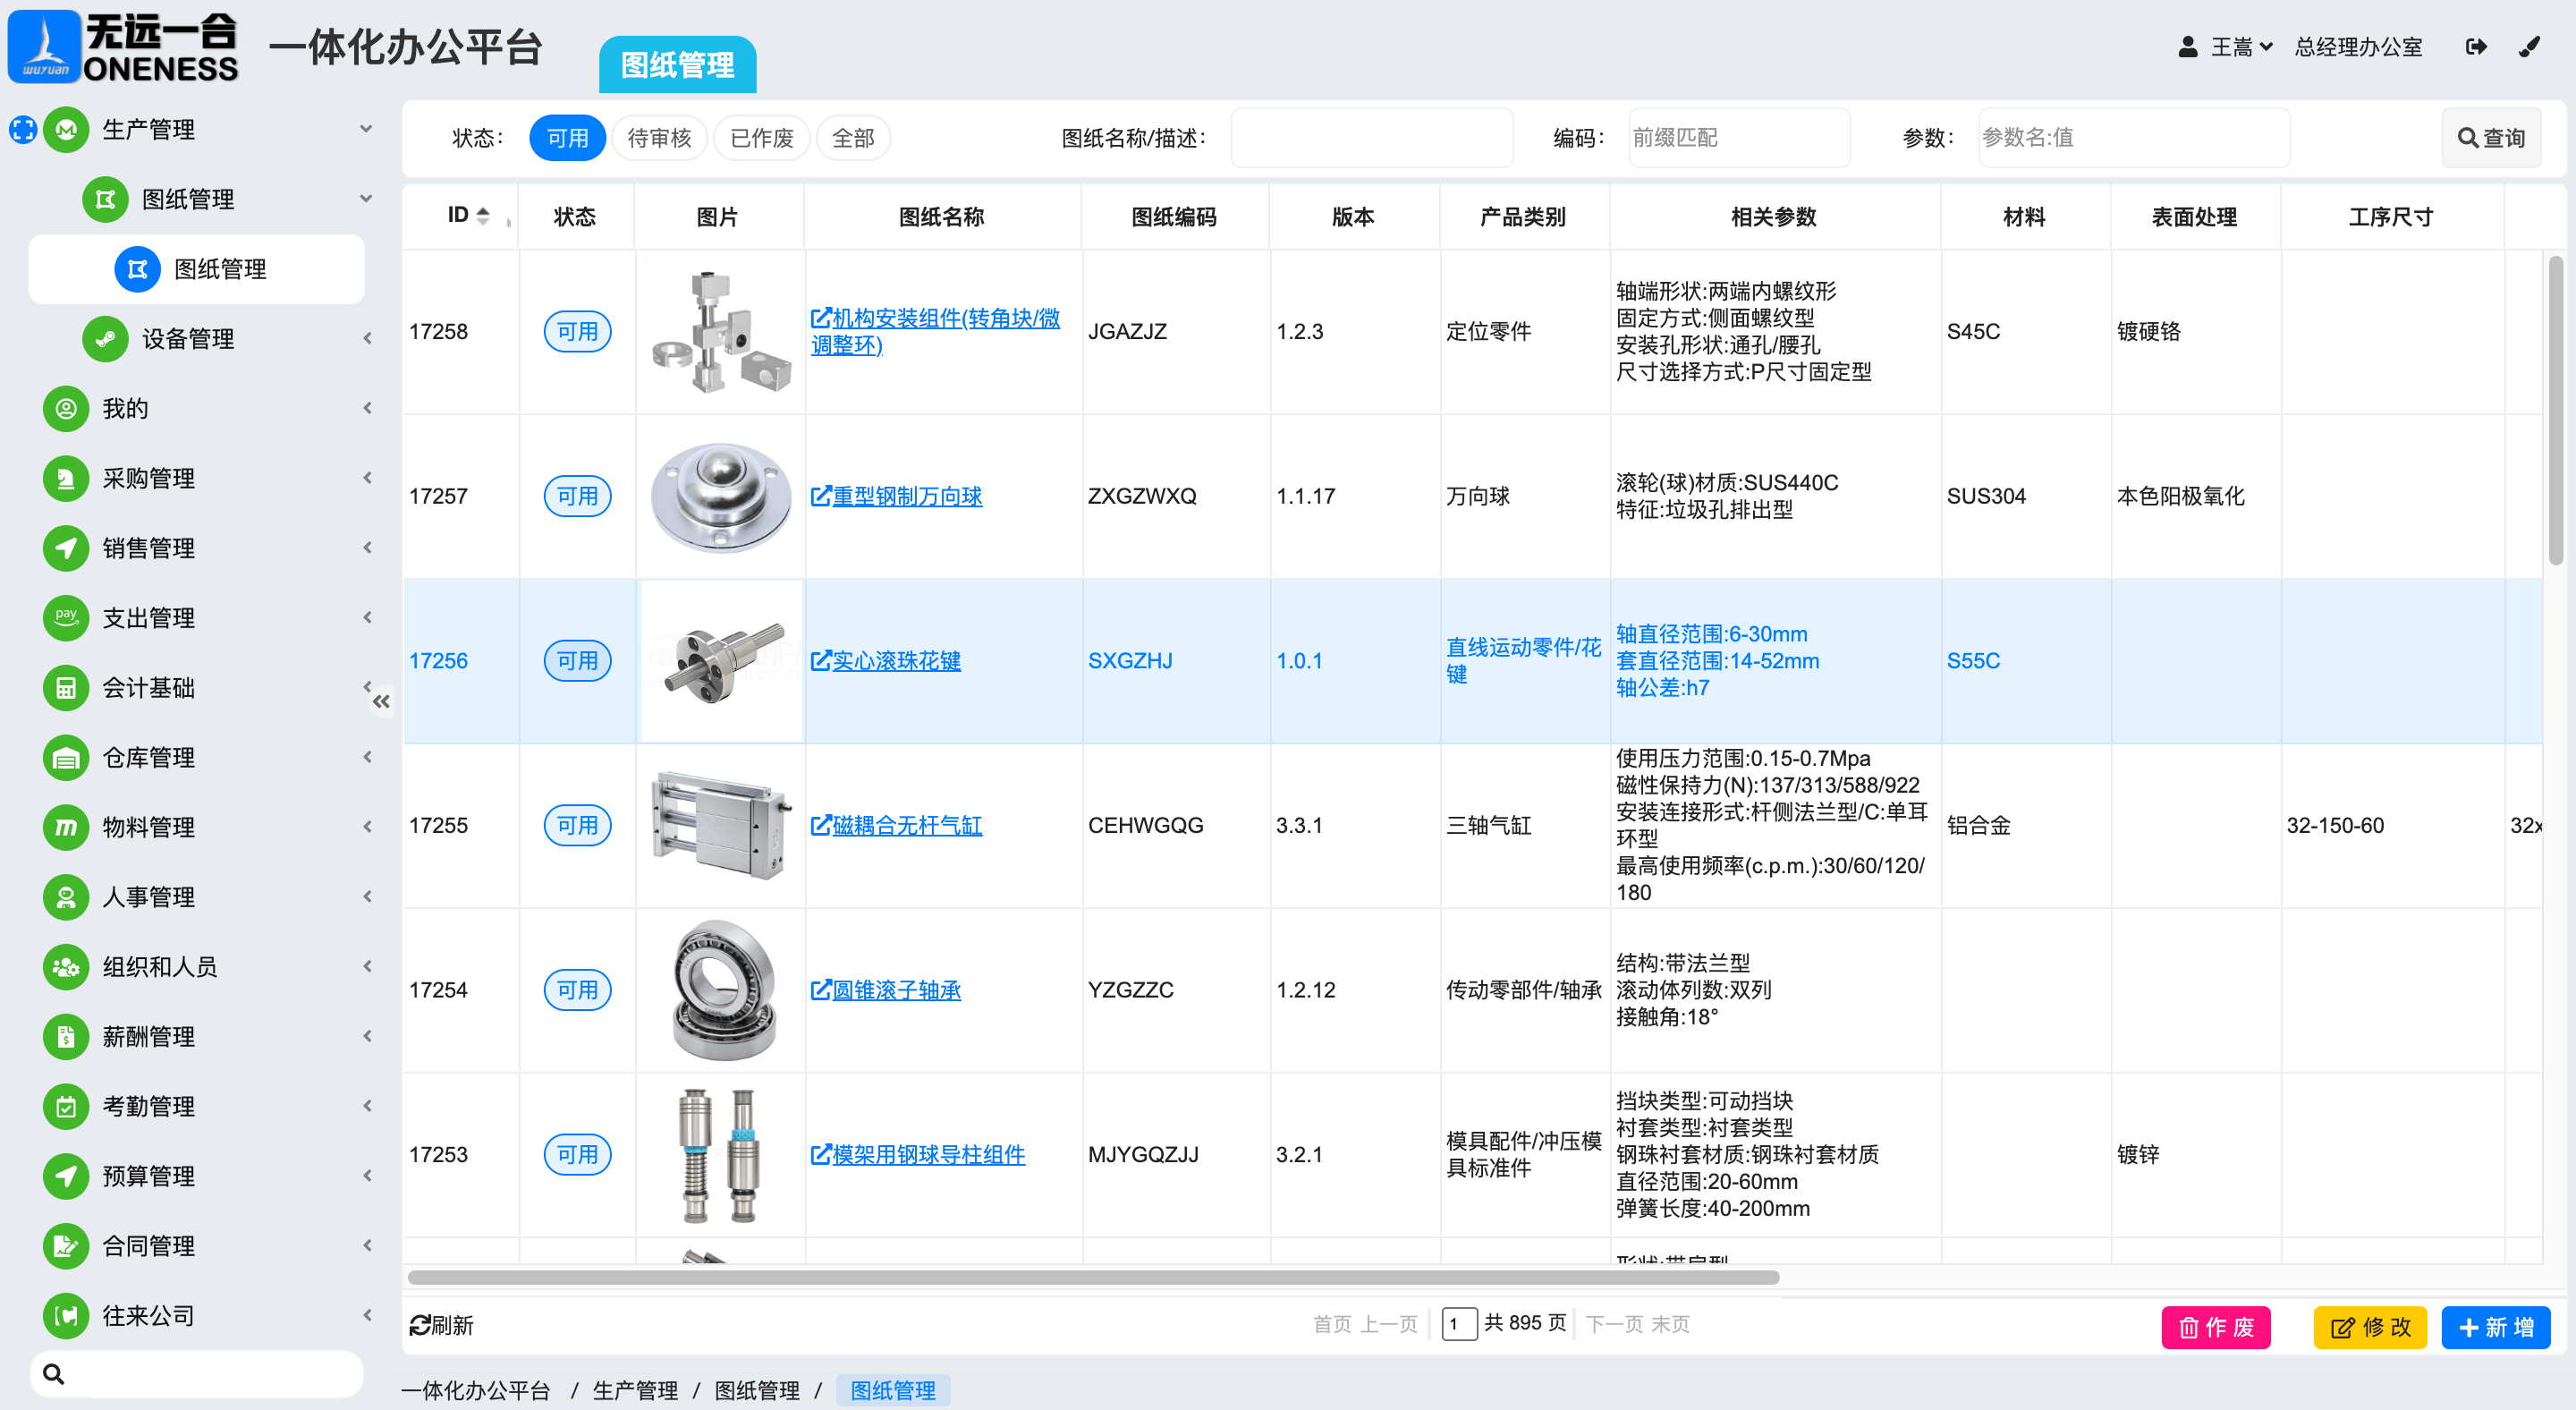
Task: Click the 支出管理 pay icon
Action: pyautogui.click(x=66, y=617)
